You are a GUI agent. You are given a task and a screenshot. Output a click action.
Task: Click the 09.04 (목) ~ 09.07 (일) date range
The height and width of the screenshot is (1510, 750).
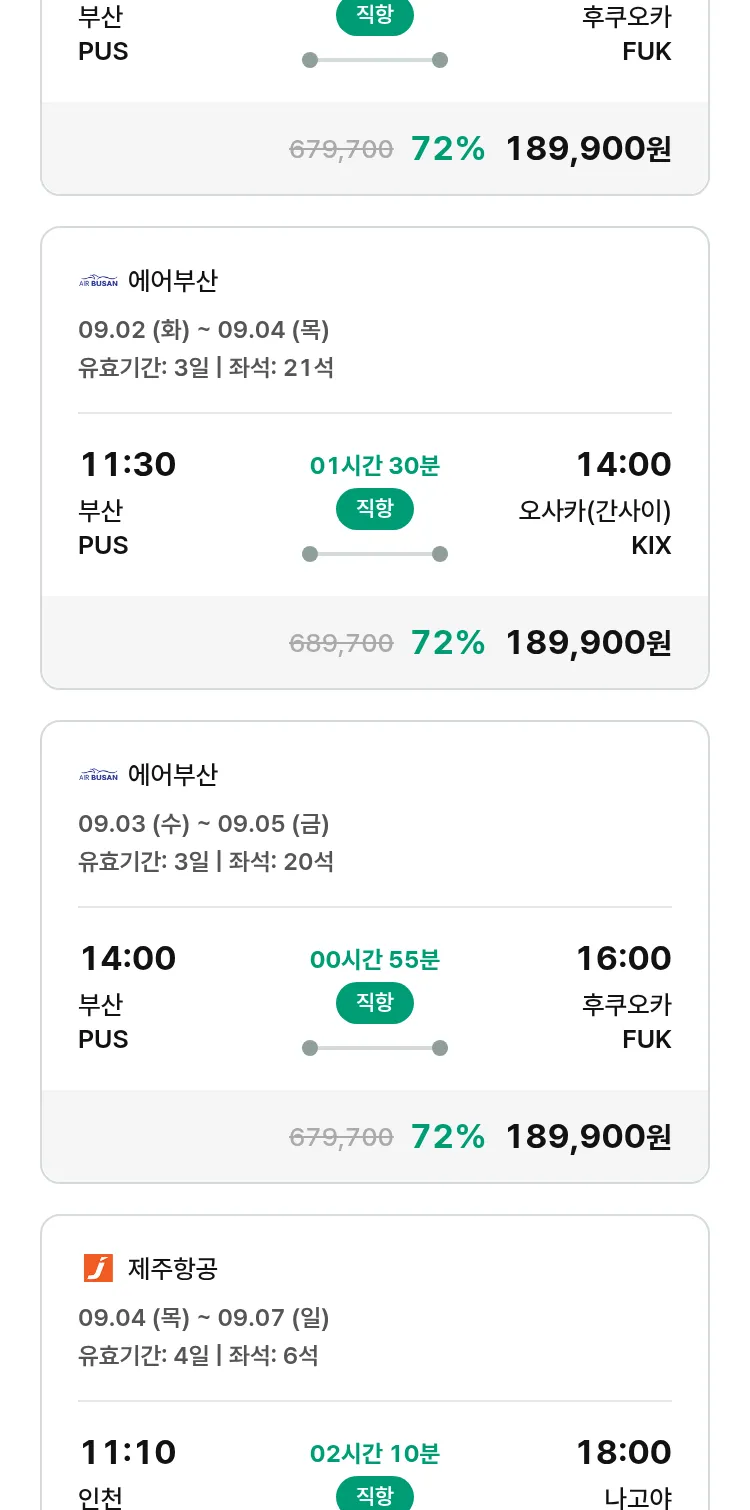[203, 1317]
